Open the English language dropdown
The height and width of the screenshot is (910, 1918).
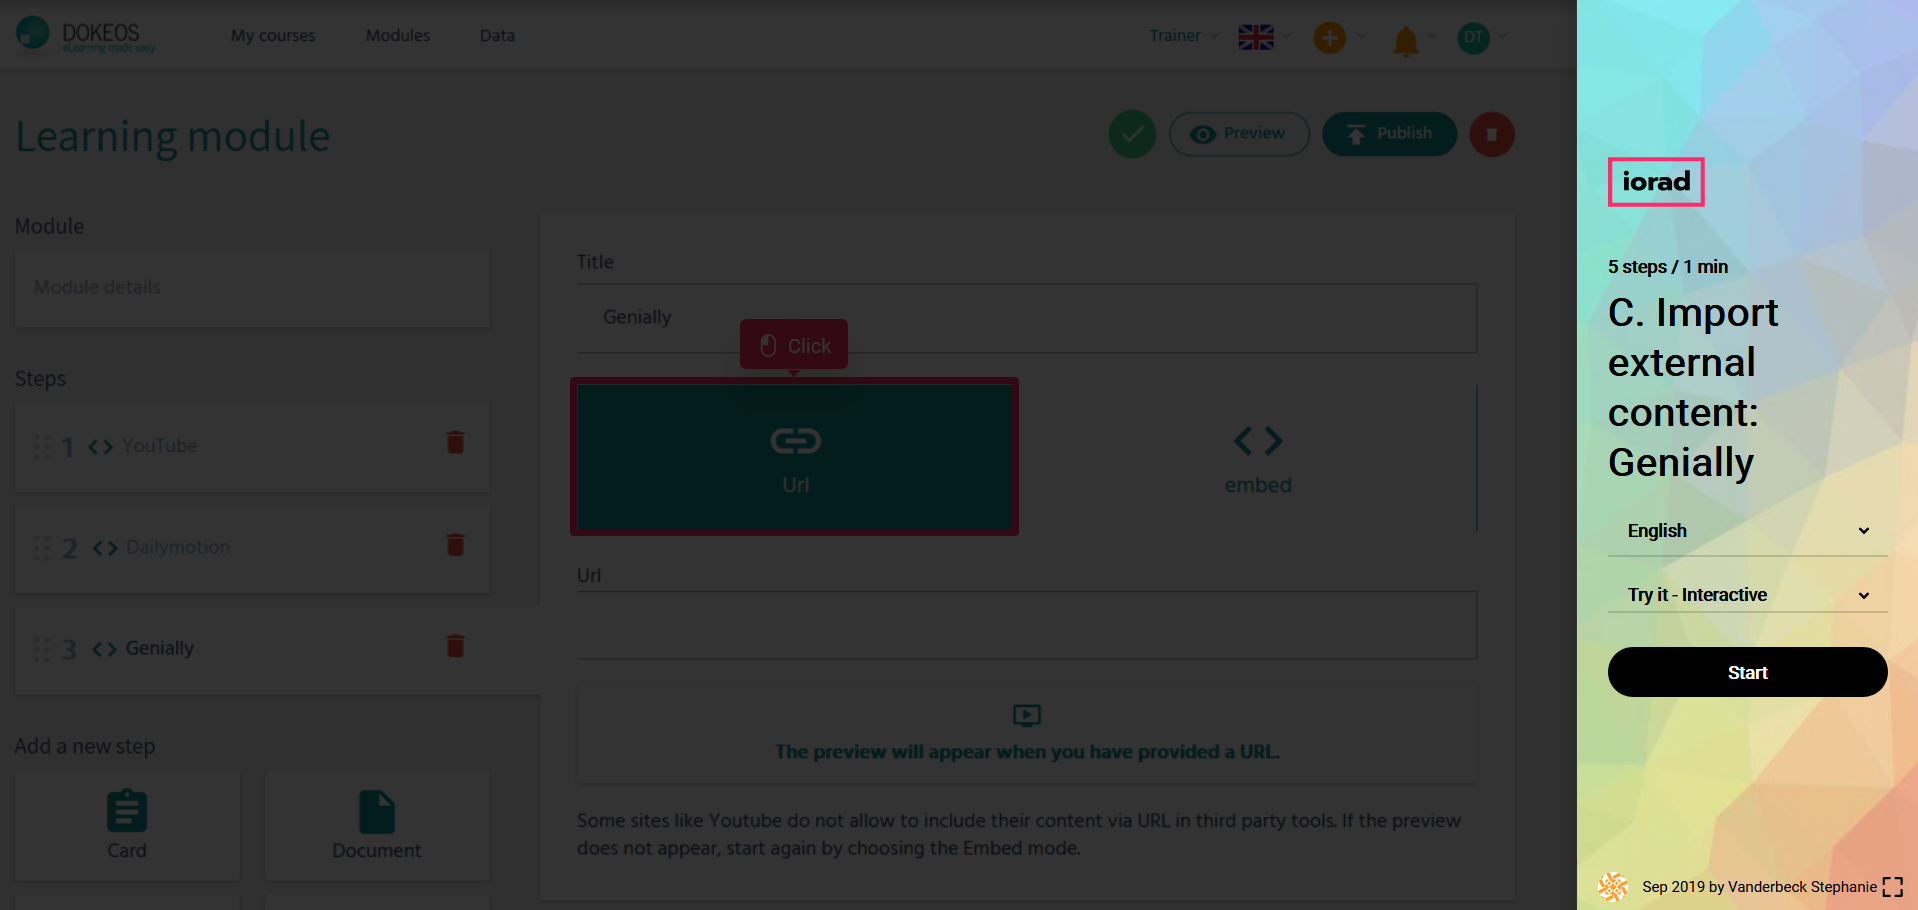1747,531
